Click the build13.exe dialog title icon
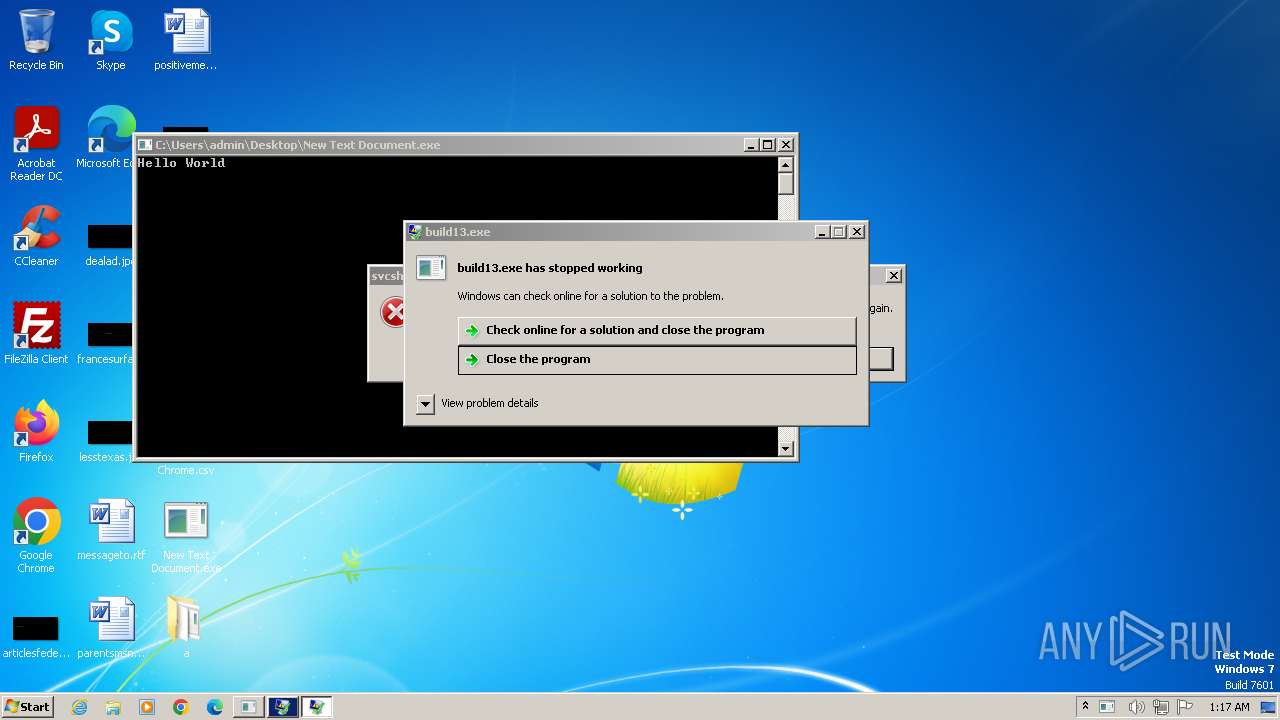1280x720 pixels. 415,232
